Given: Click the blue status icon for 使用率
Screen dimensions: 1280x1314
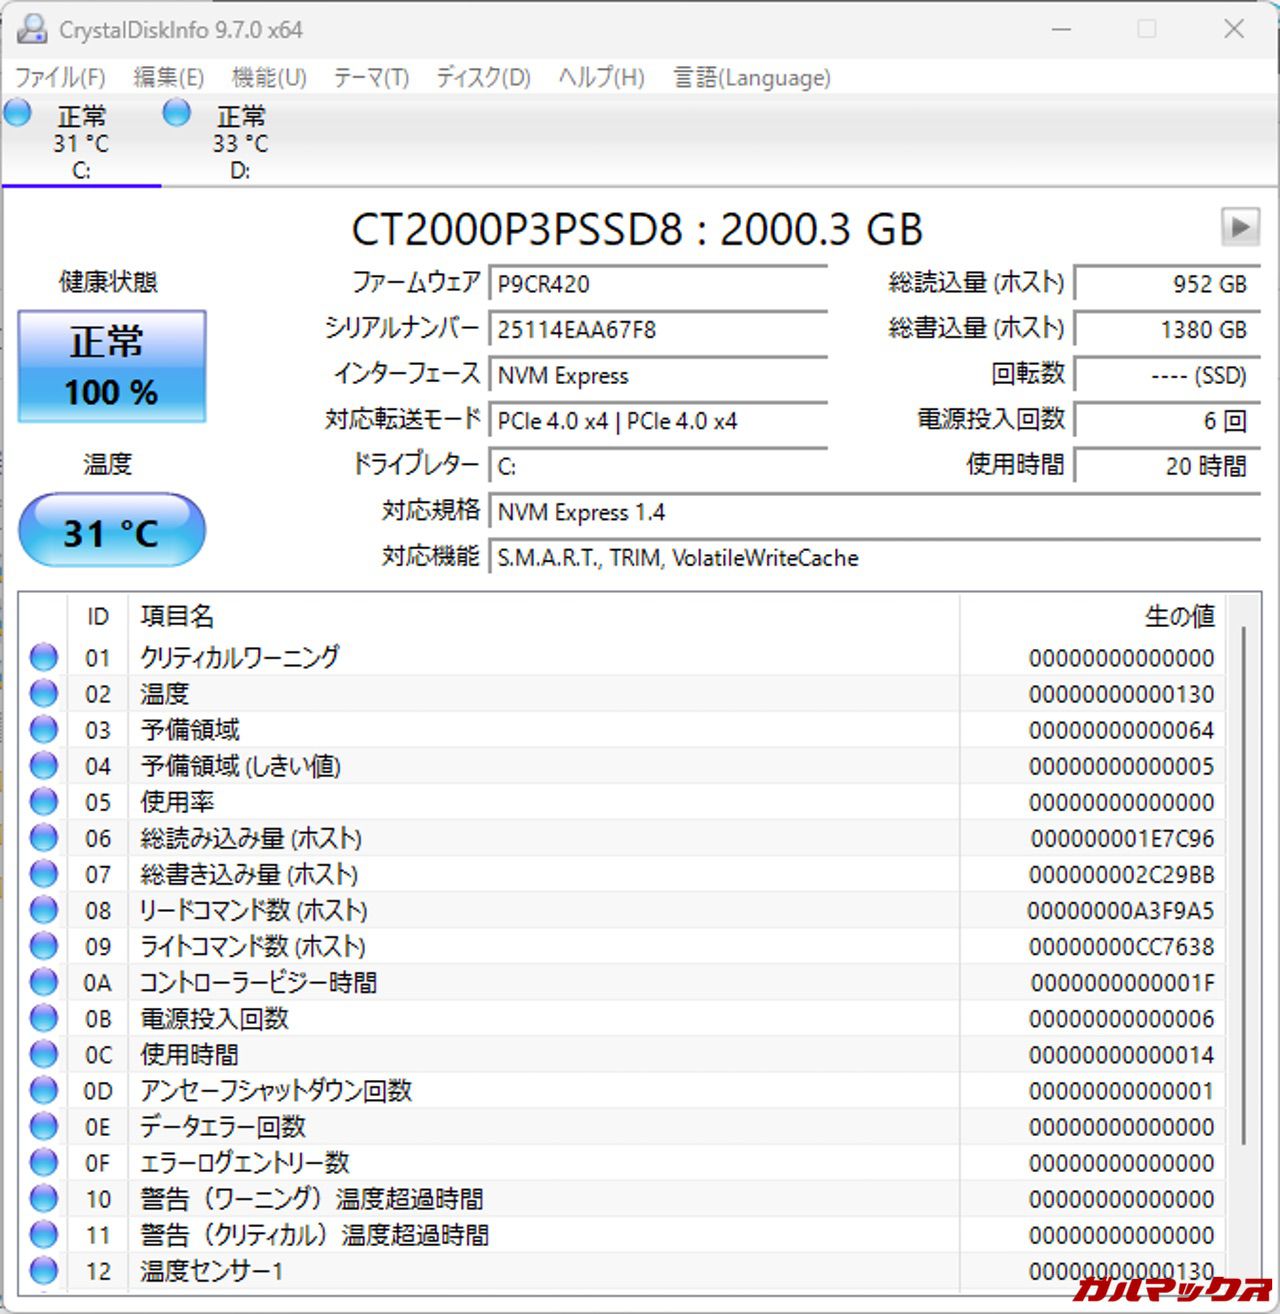Looking at the screenshot, I should point(43,801).
